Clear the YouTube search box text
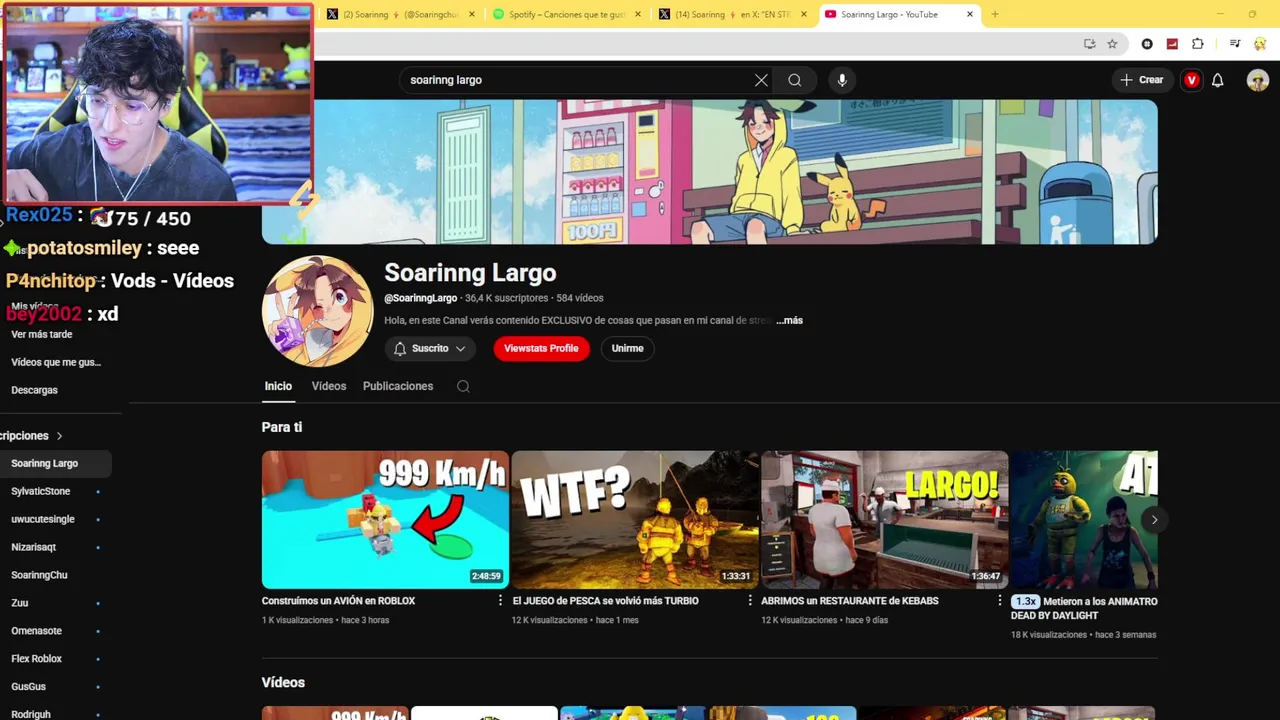1280x720 pixels. 761,80
